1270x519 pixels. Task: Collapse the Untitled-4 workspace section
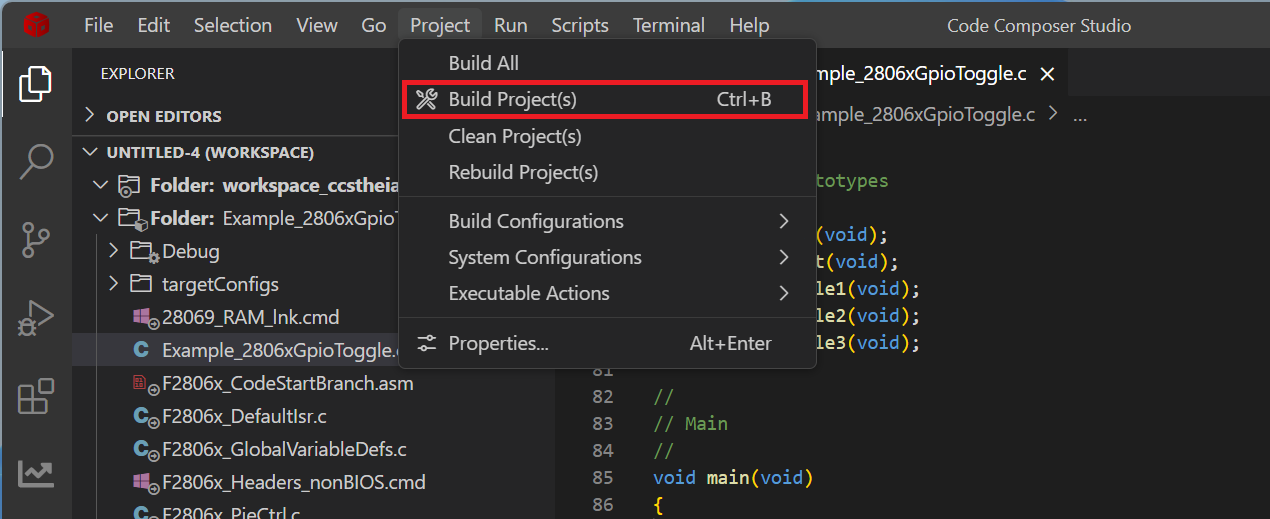click(90, 152)
